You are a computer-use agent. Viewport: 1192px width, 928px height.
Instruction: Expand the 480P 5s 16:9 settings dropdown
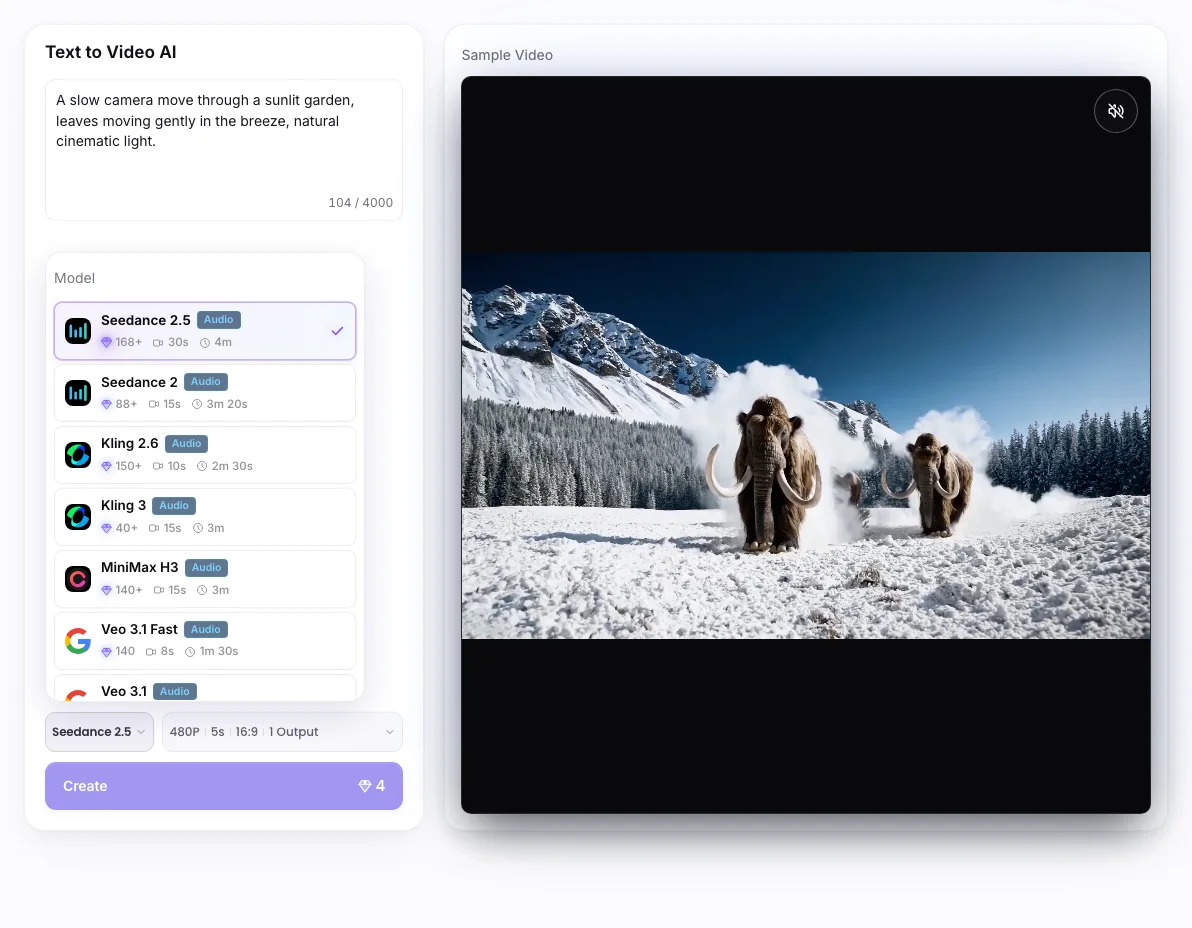pyautogui.click(x=282, y=732)
